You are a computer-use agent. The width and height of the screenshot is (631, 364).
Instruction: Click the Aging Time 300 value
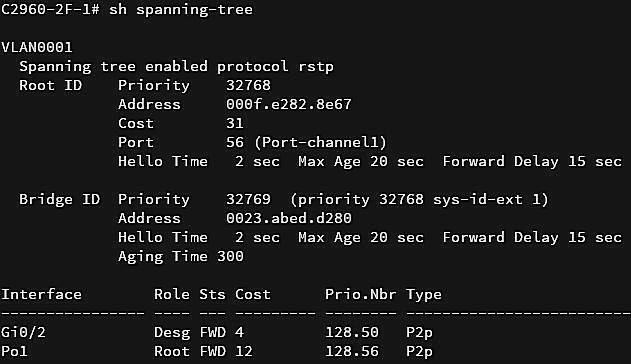pyautogui.click(x=230, y=257)
